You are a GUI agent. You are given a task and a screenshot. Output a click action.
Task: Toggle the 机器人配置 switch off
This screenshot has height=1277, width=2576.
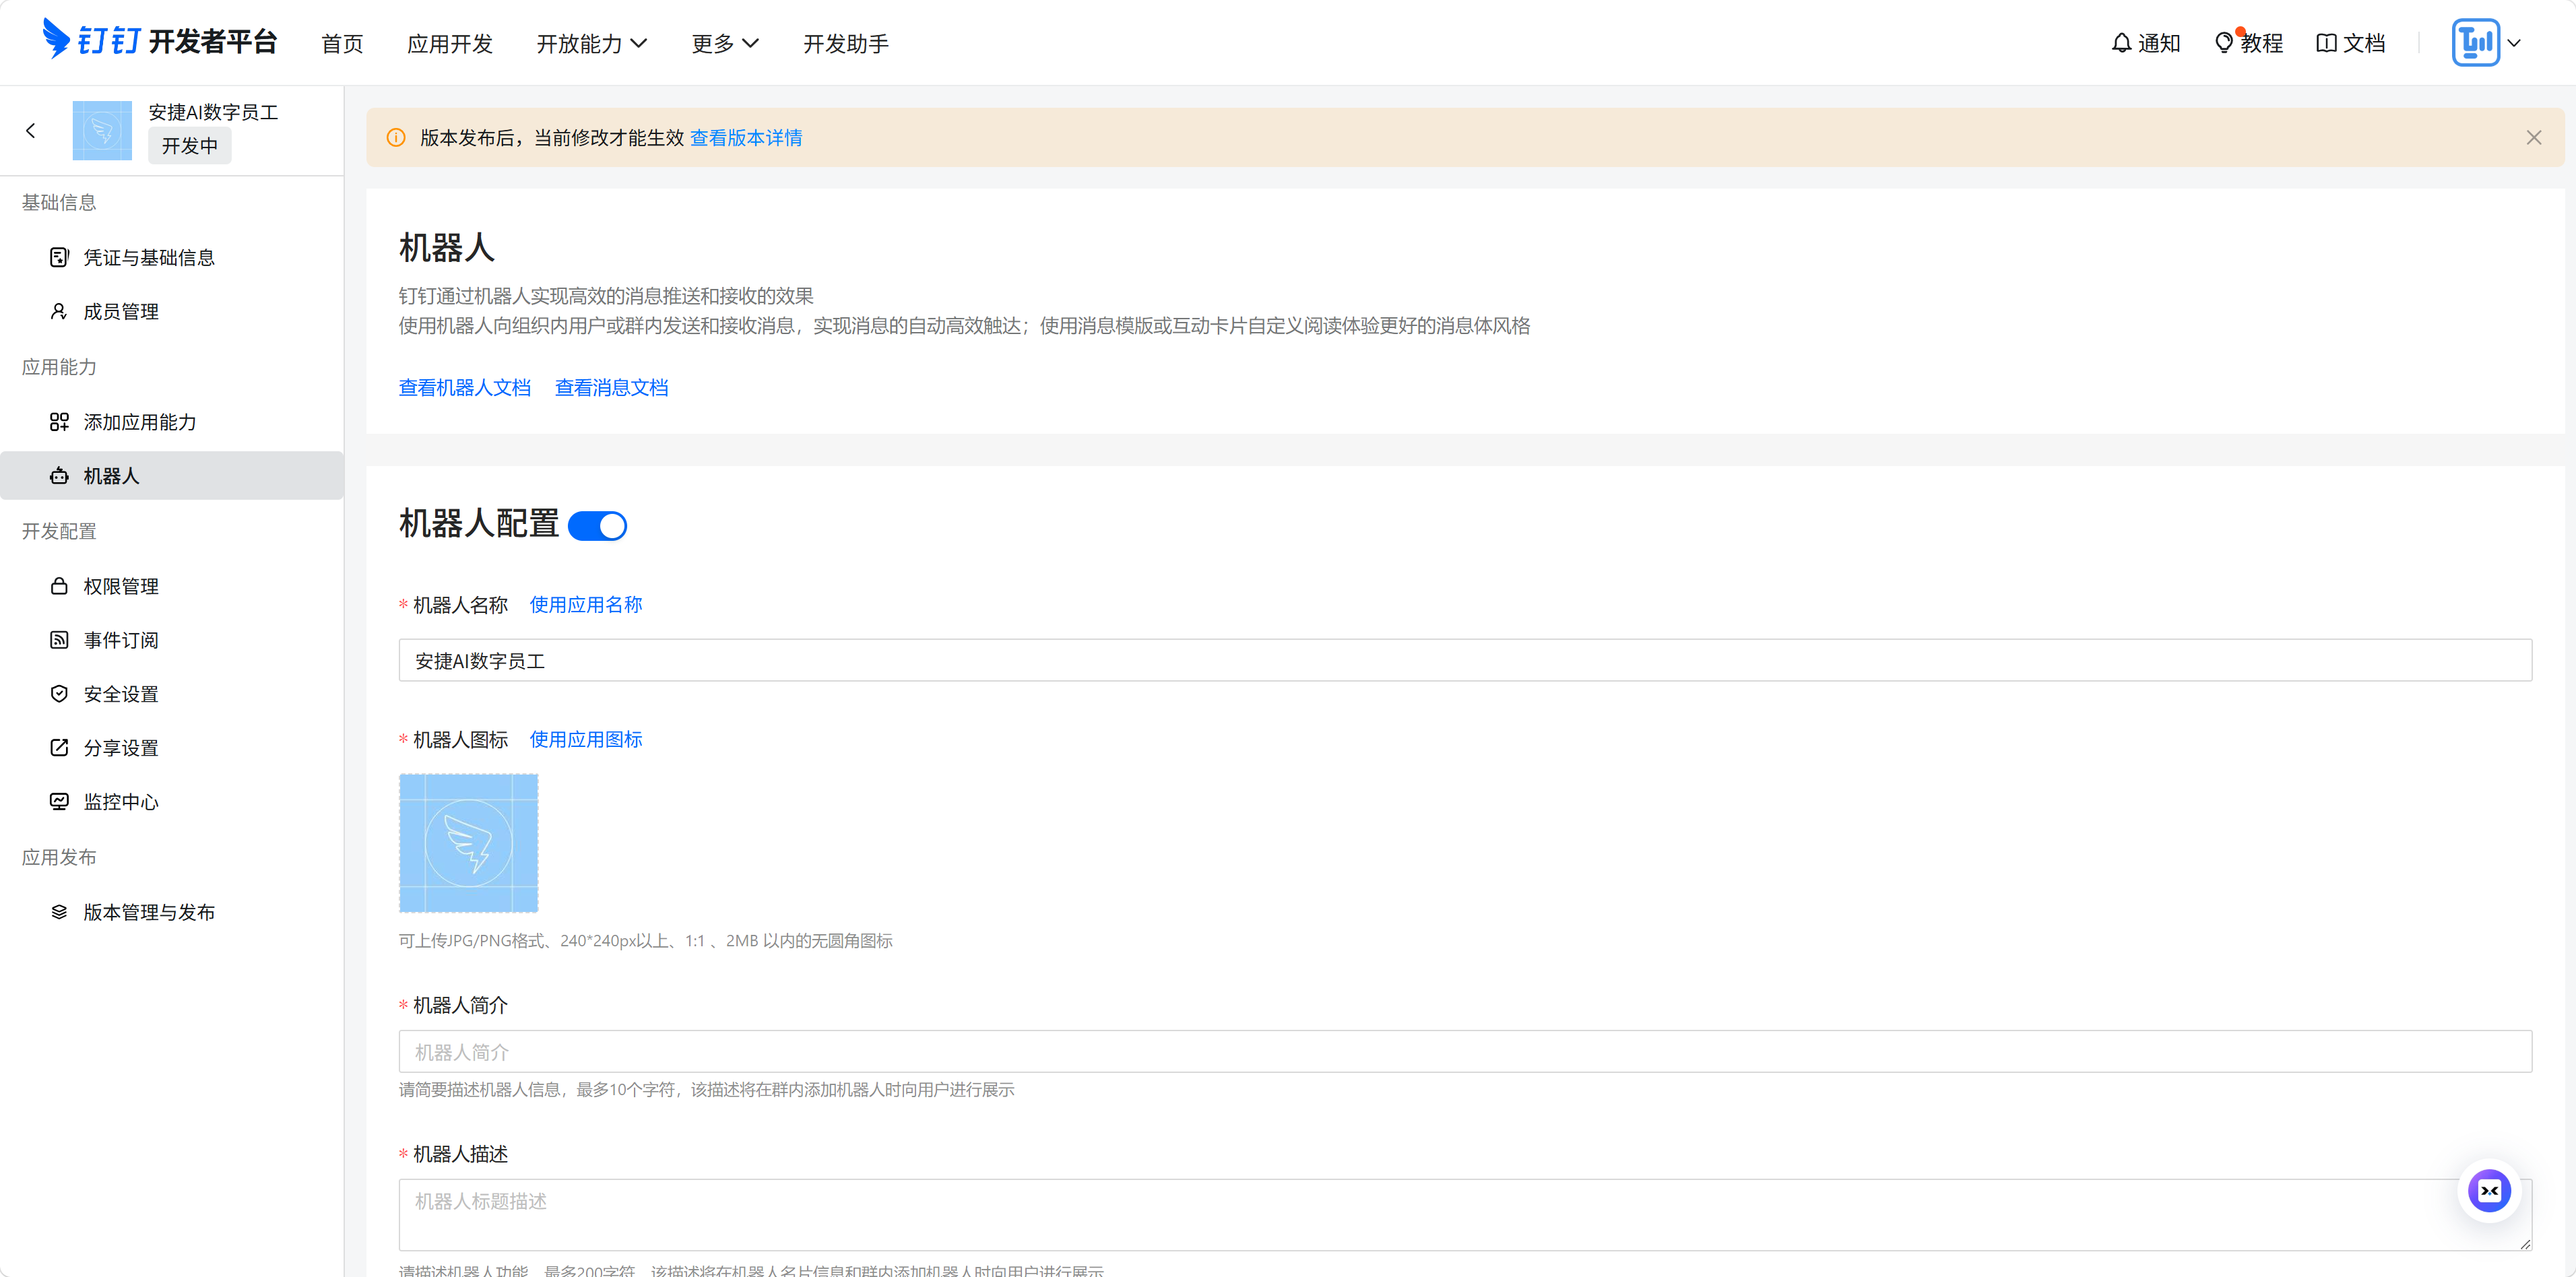coord(597,526)
